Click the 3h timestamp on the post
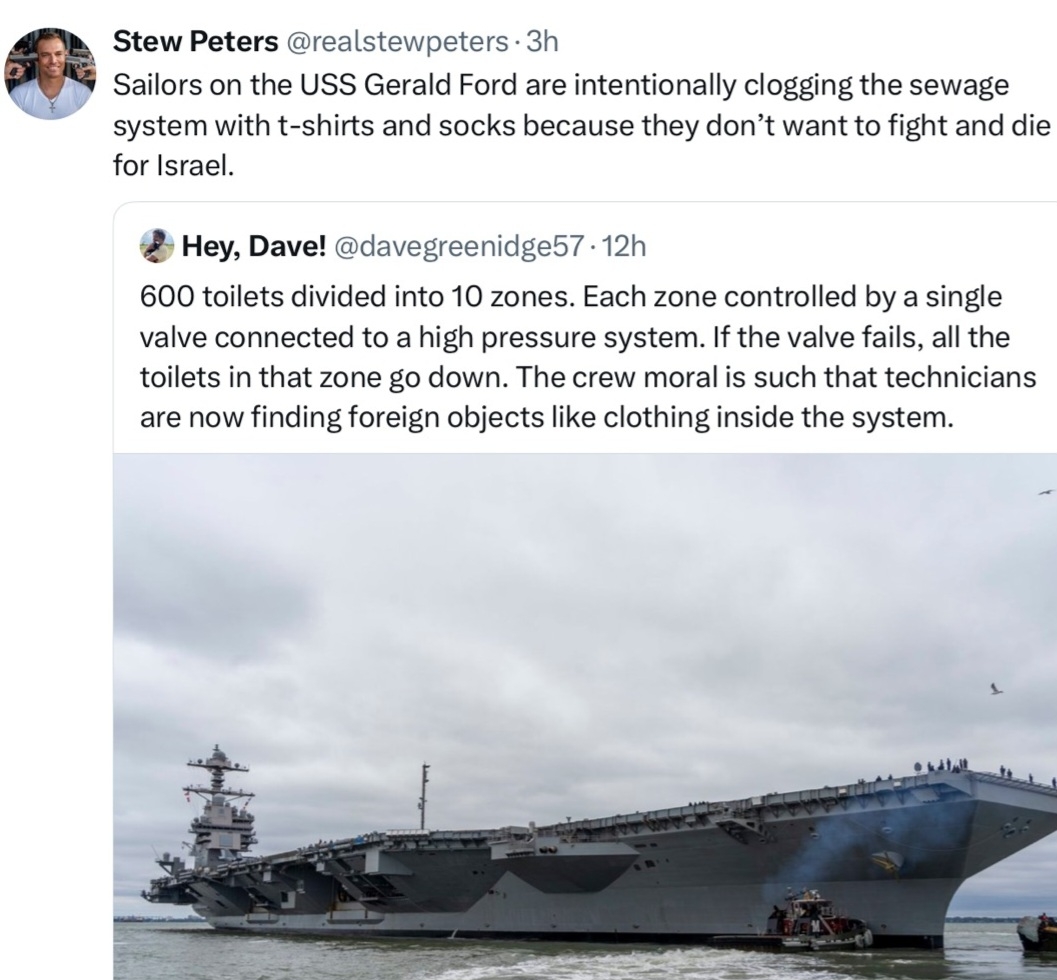 point(542,41)
